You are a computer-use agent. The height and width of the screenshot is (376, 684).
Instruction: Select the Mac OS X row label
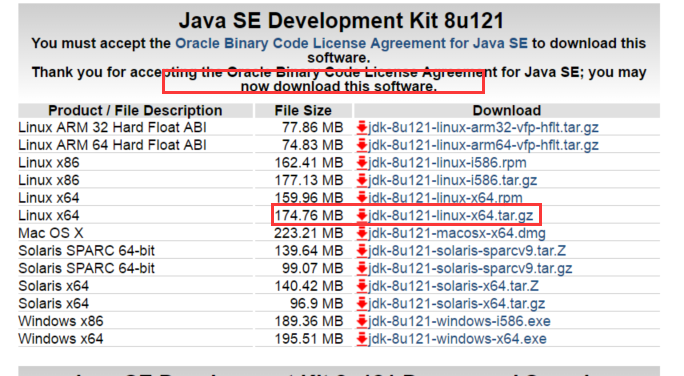pos(51,233)
